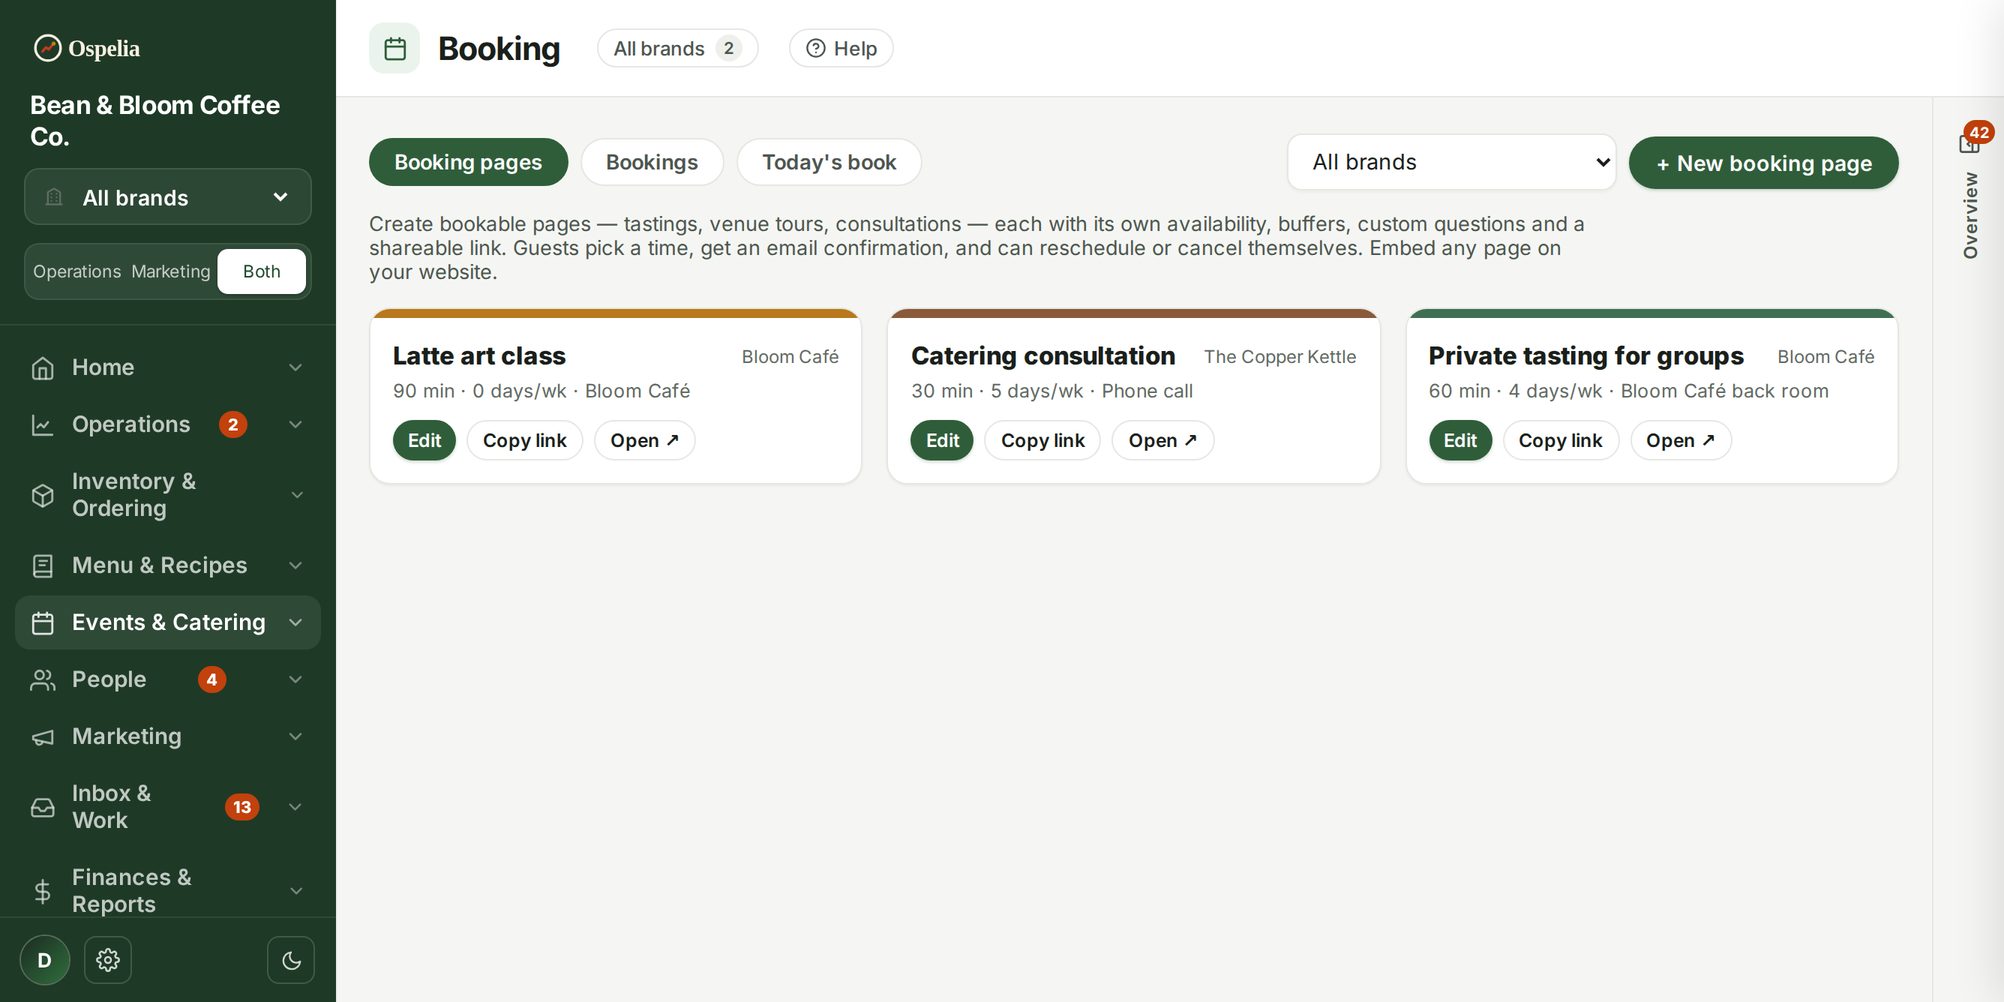
Task: Click the Ospelia logo icon
Action: coord(47,48)
